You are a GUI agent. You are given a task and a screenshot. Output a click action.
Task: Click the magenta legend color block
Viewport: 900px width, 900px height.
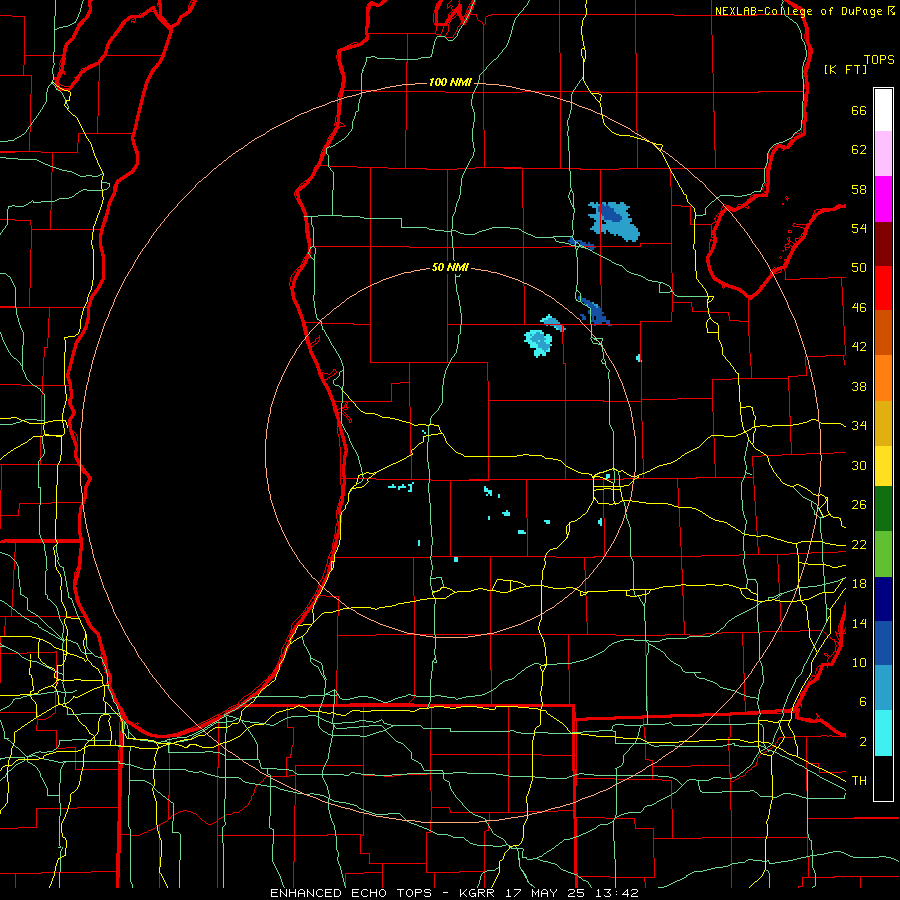coord(883,199)
